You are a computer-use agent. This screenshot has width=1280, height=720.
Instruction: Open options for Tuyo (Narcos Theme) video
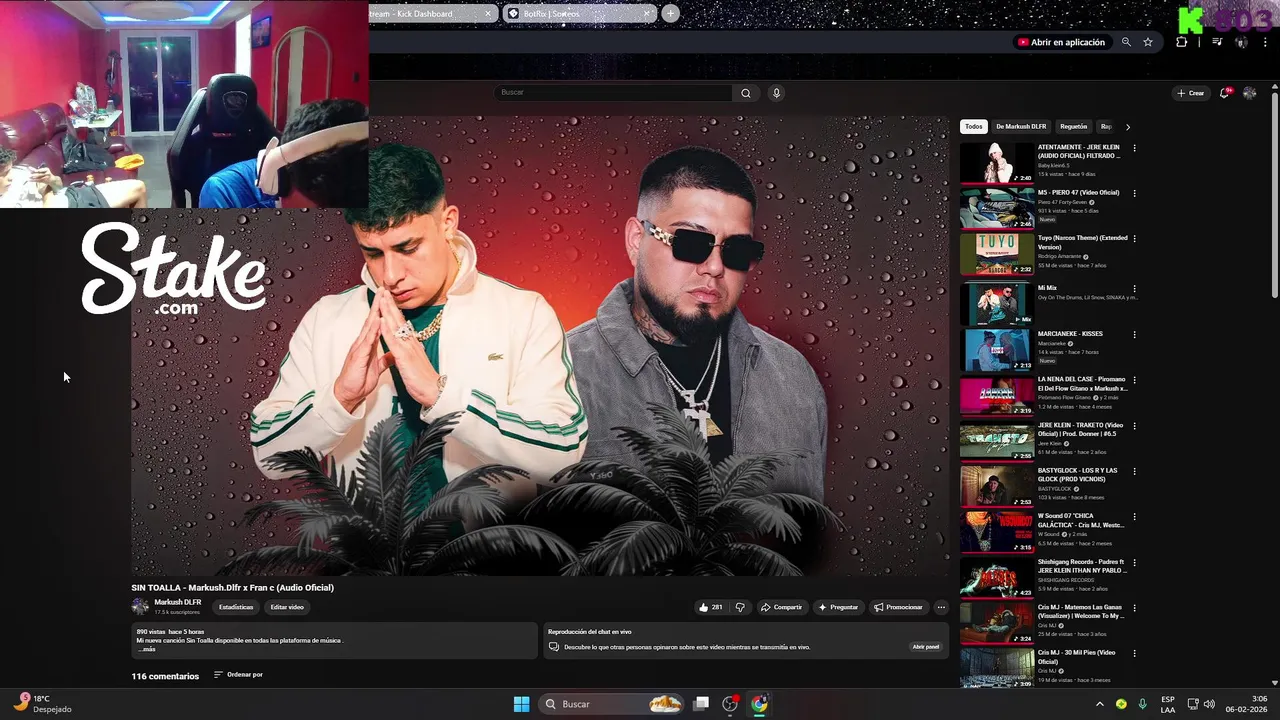(1134, 239)
